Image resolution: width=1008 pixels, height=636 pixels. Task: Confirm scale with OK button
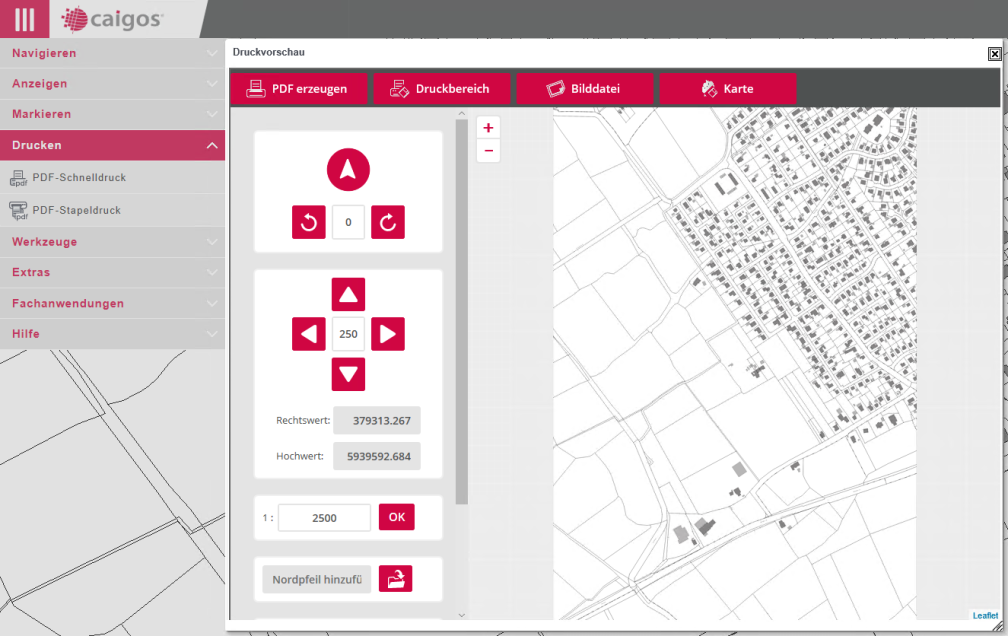396,517
